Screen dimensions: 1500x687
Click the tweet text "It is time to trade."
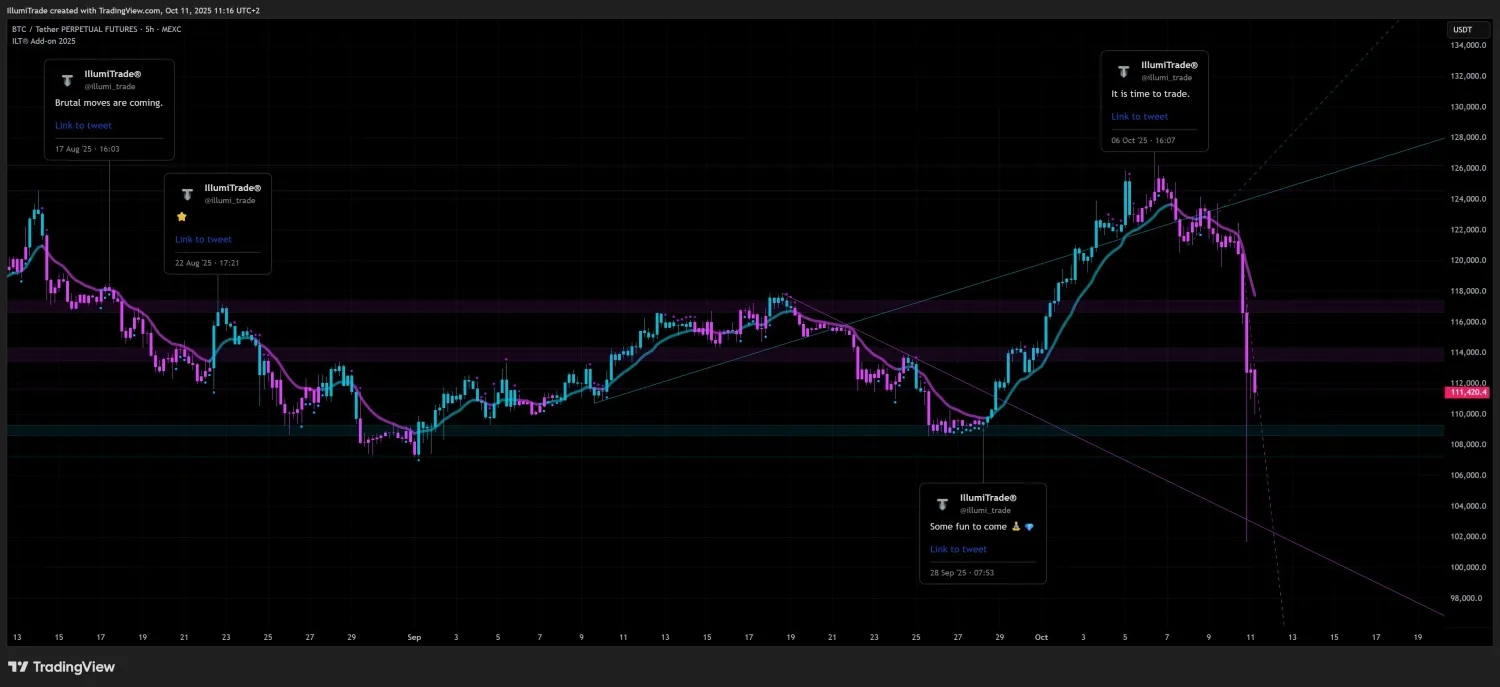coord(1150,94)
